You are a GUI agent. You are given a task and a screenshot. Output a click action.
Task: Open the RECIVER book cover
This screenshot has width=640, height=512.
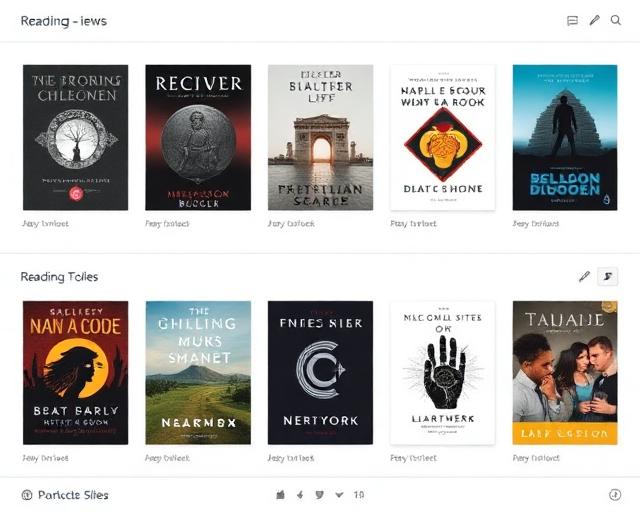[198, 137]
